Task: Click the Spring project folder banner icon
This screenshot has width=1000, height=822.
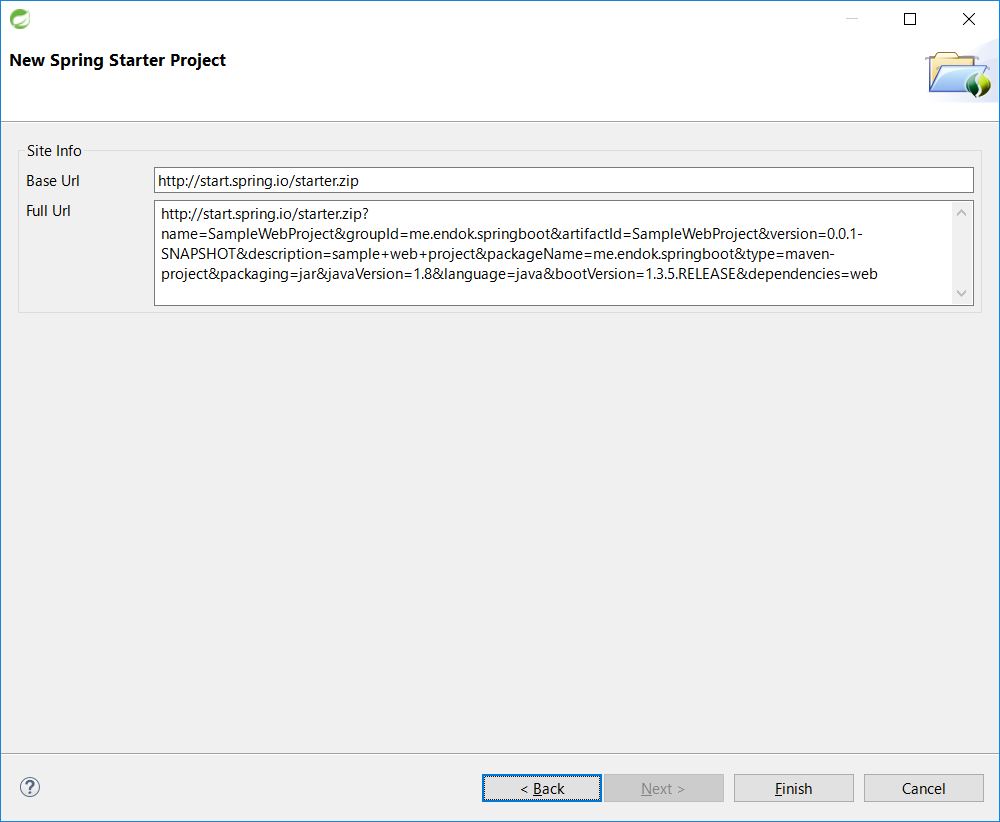Action: click(959, 74)
